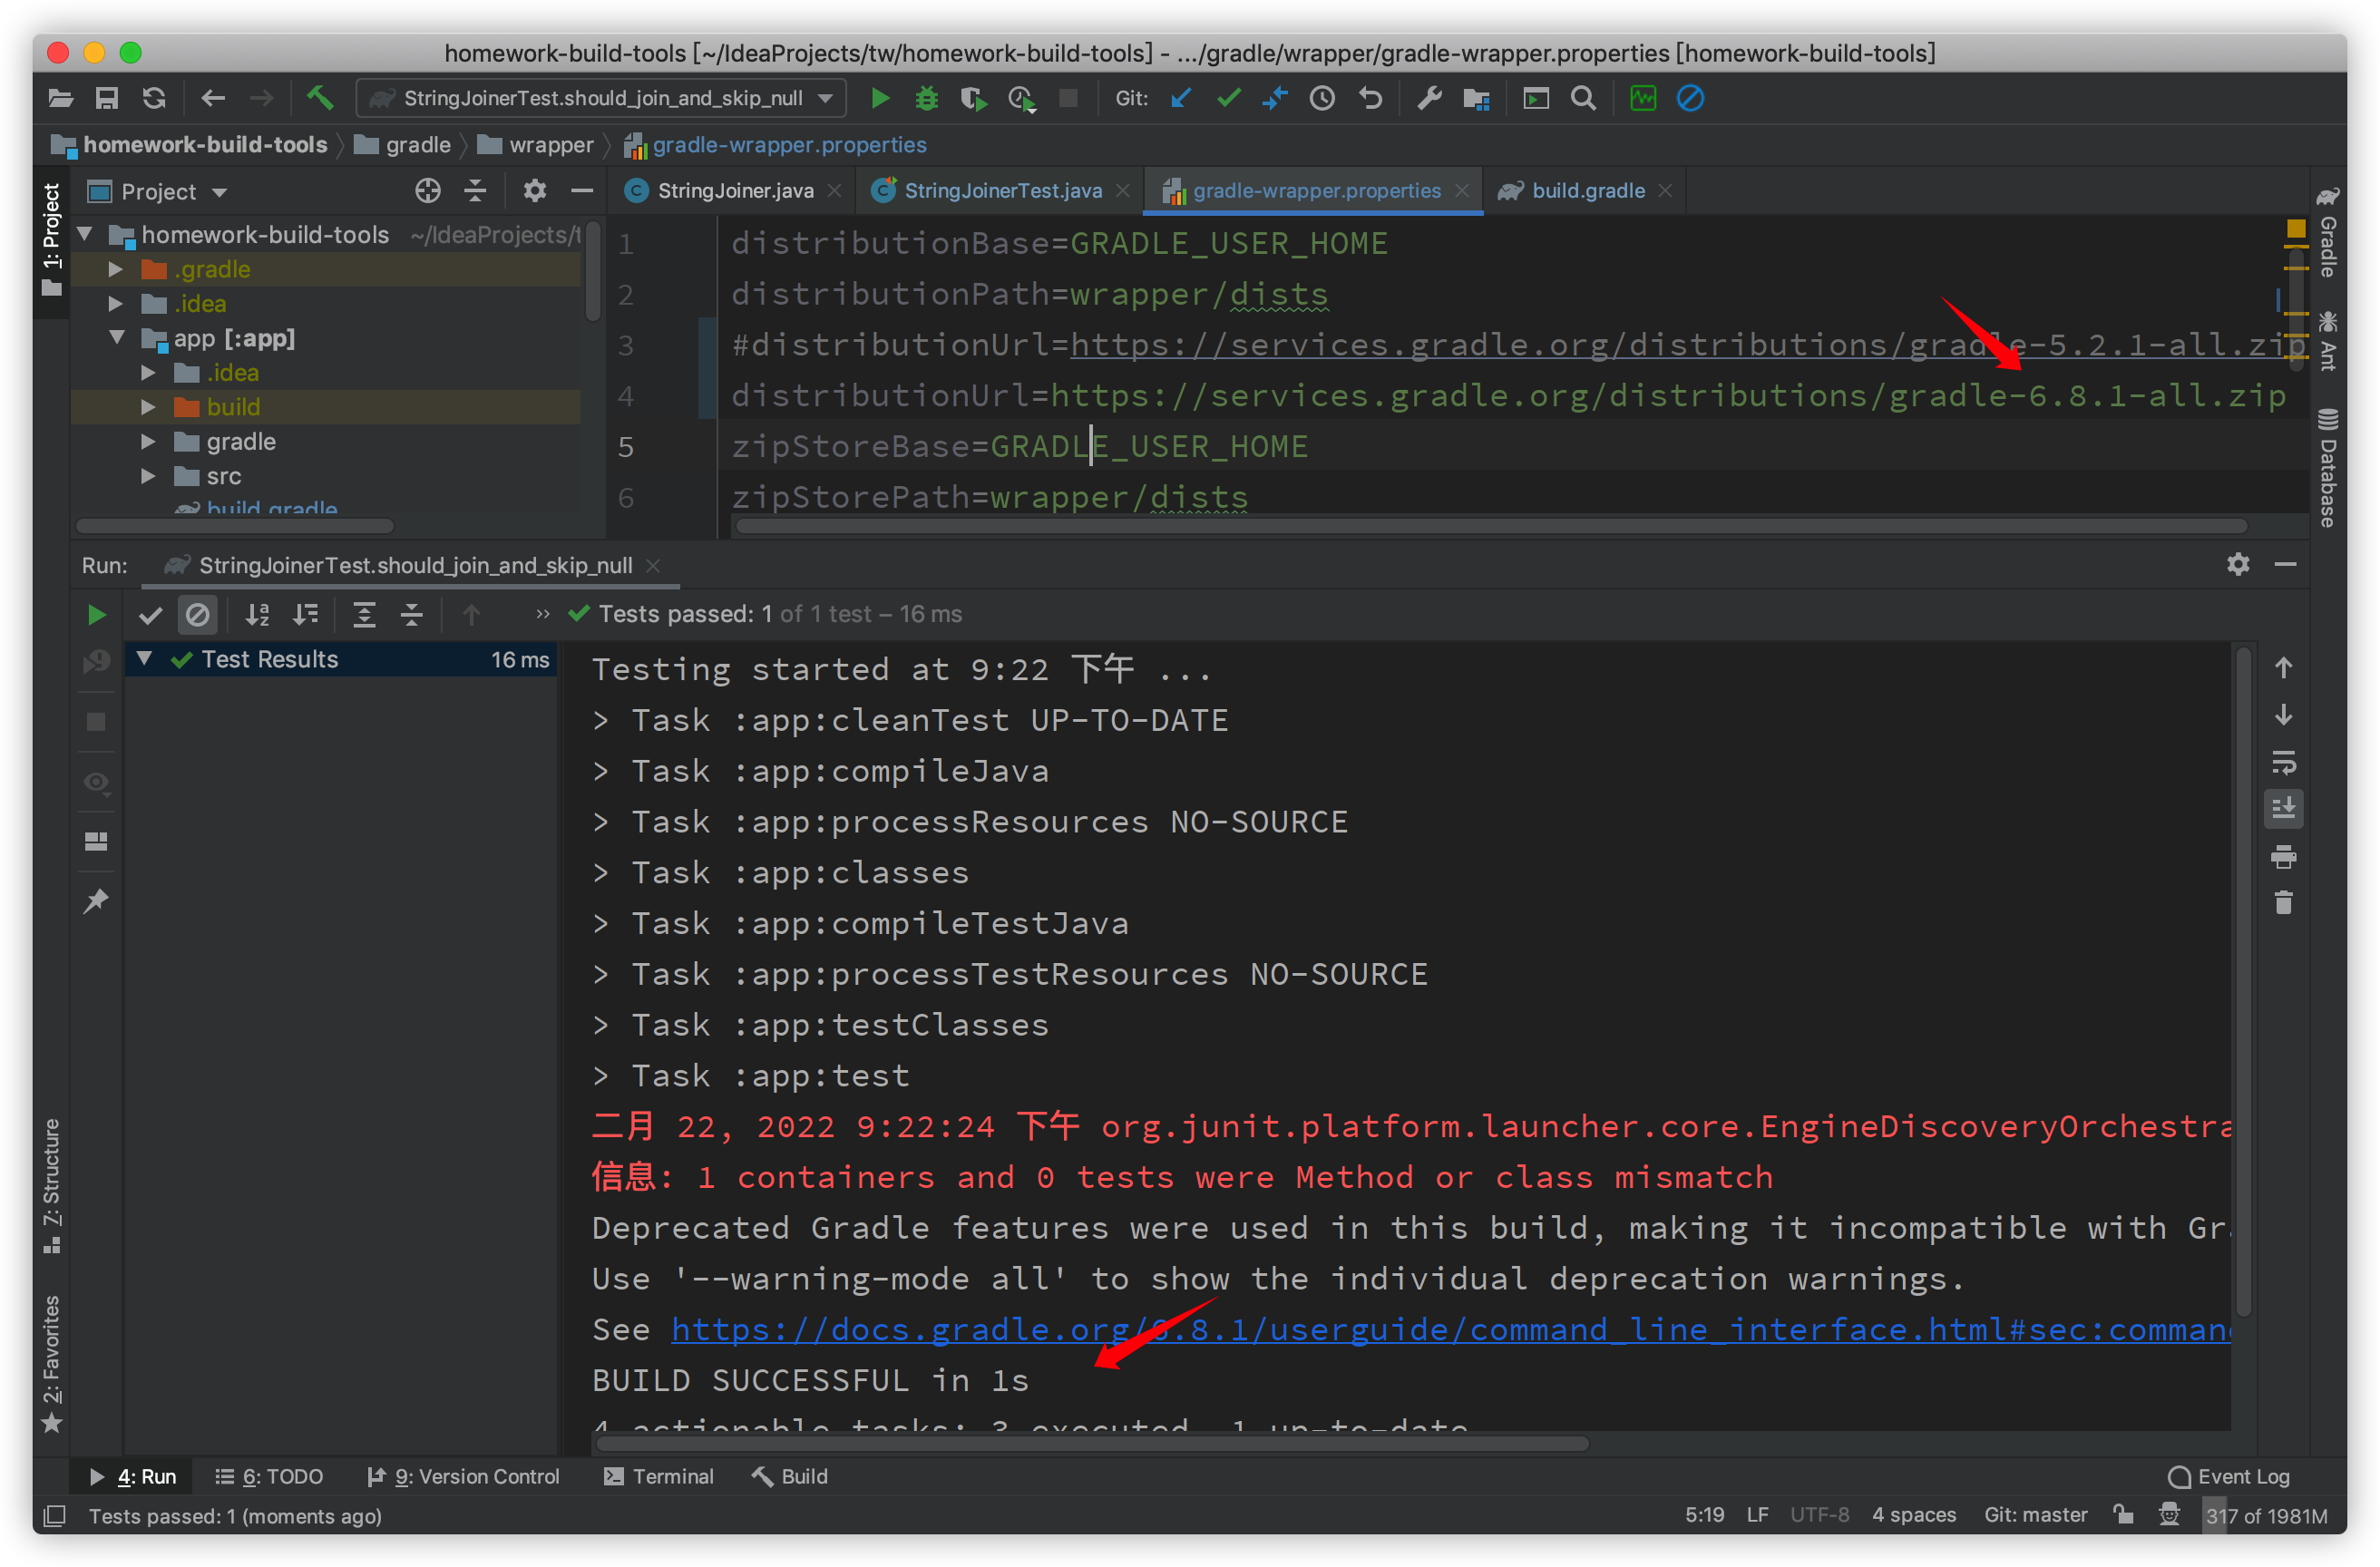Rerun tests with the green play arrow
Image resolution: width=2380 pixels, height=1567 pixels.
96,615
